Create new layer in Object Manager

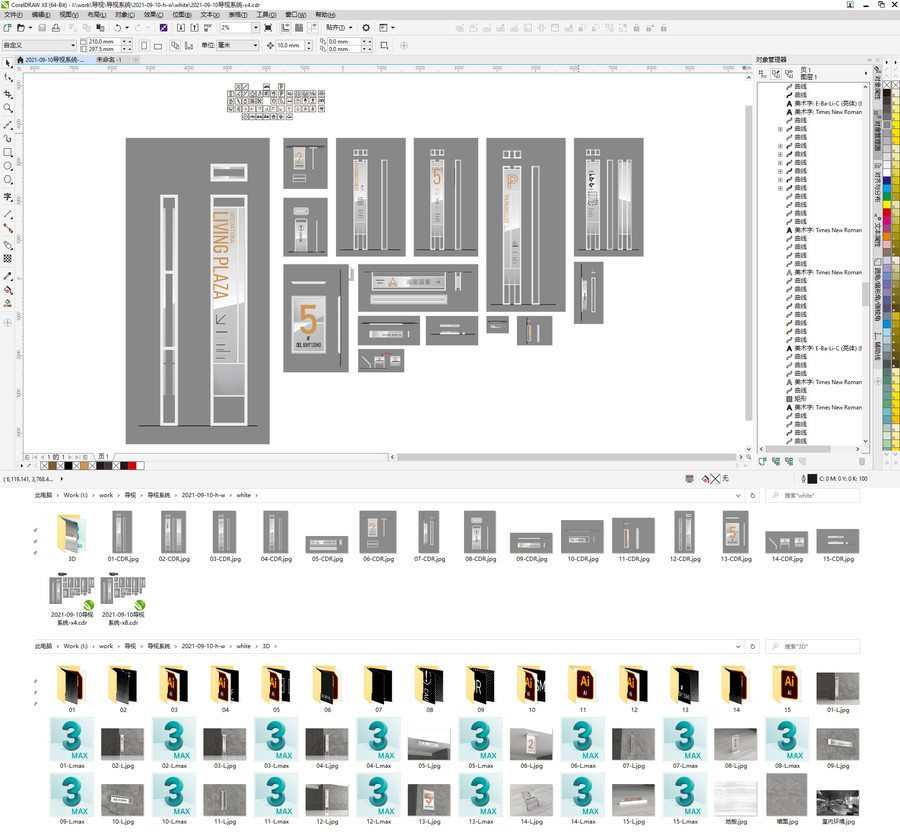pyautogui.click(x=762, y=461)
